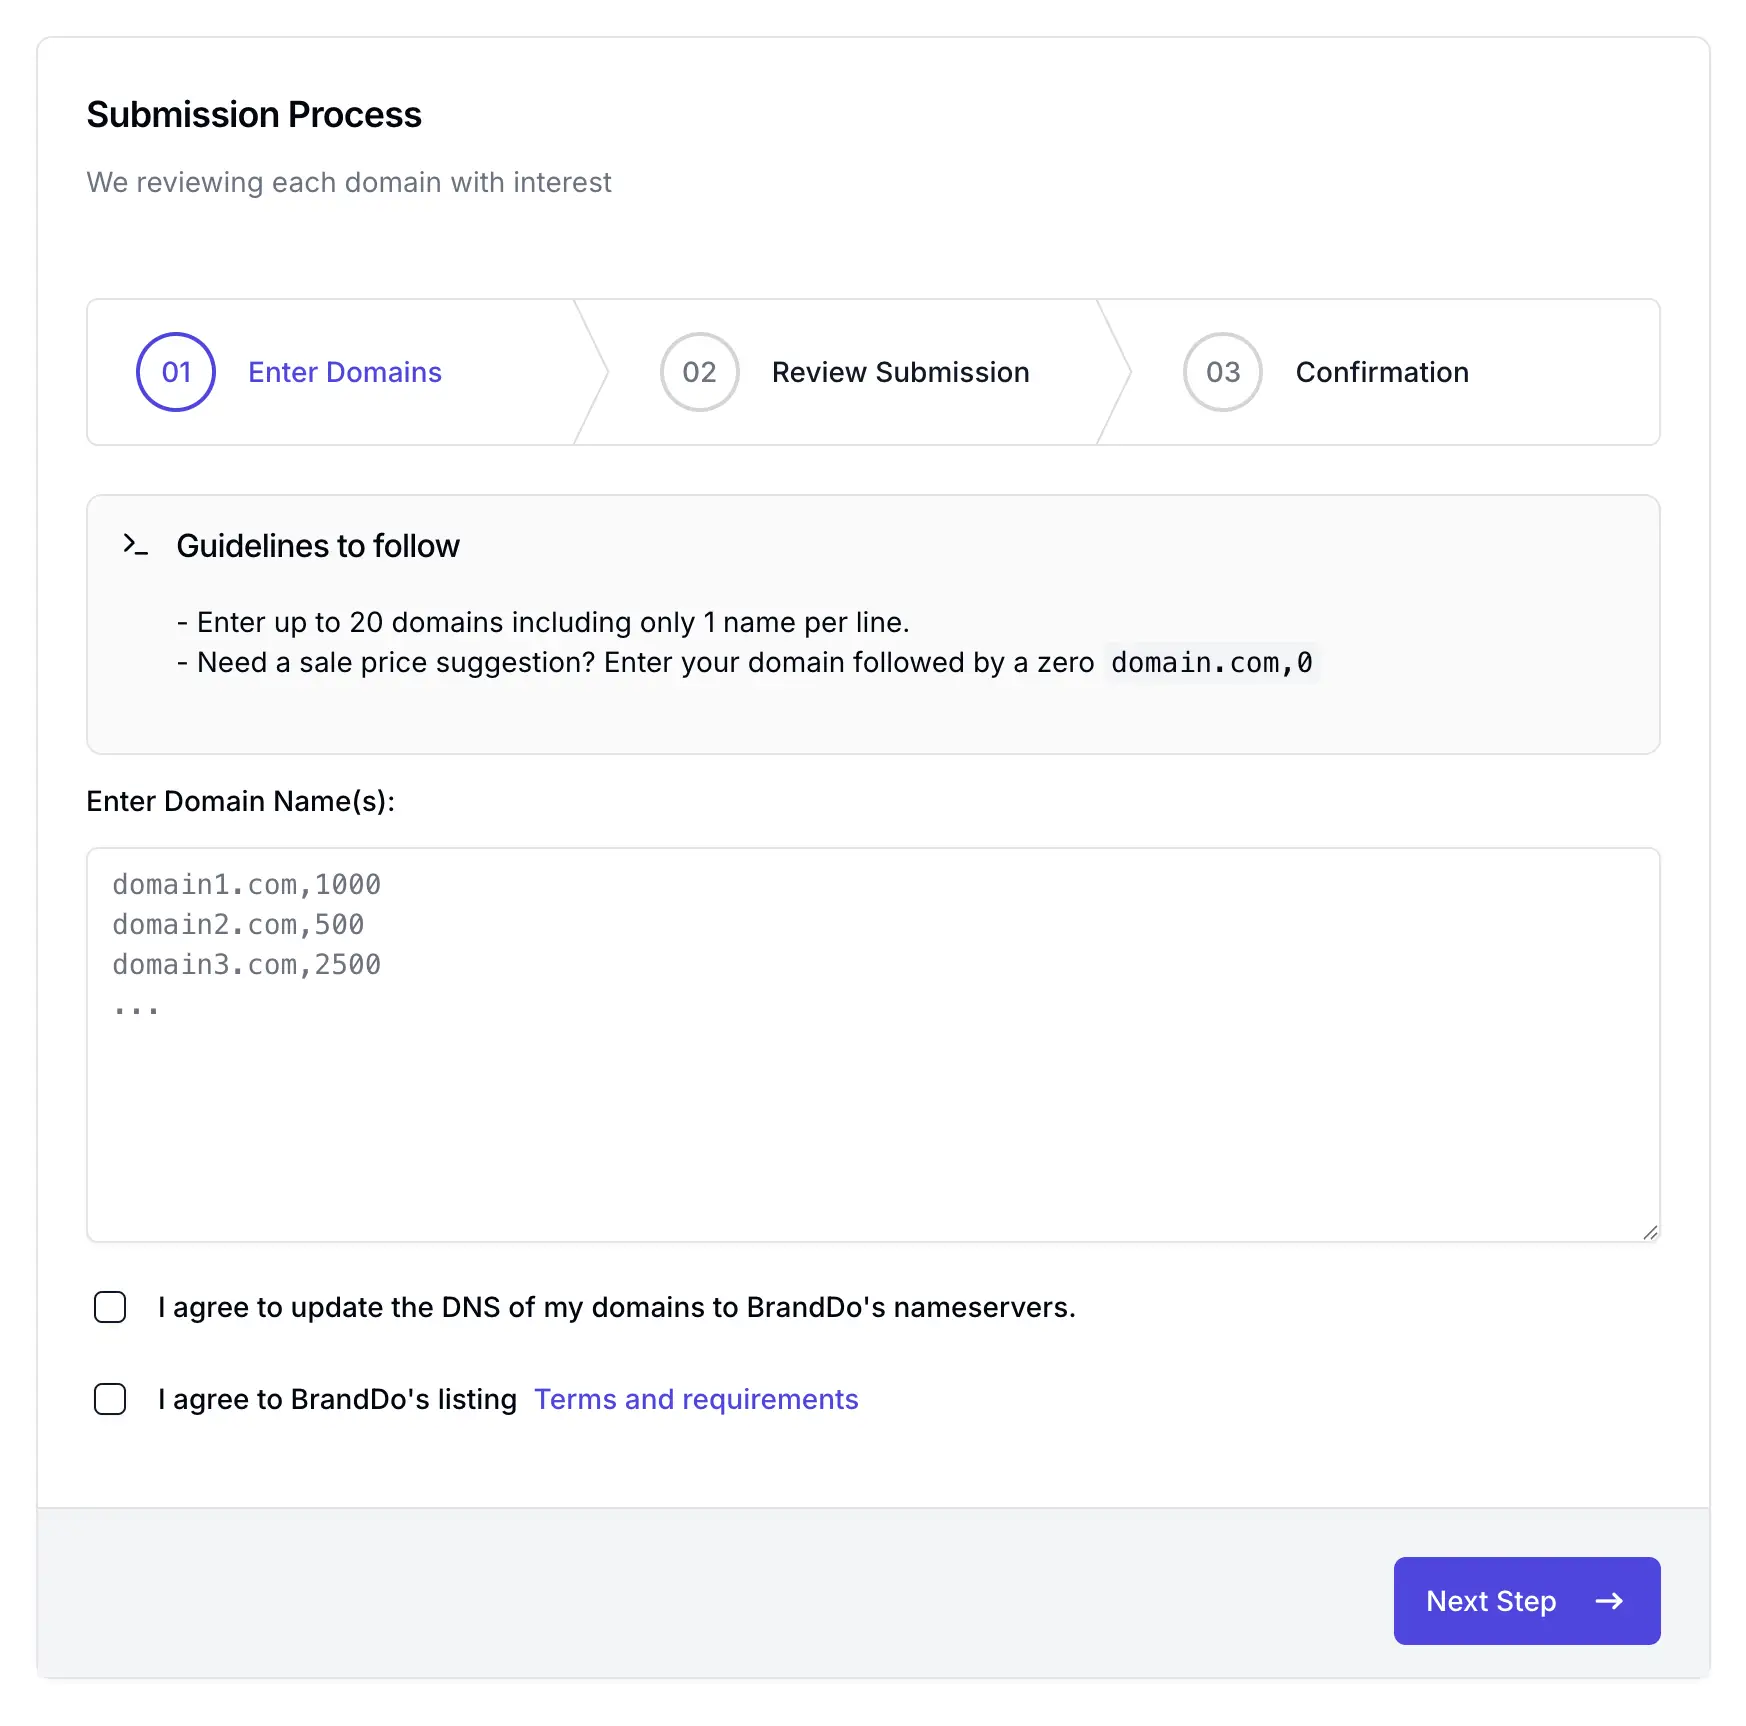Image resolution: width=1746 pixels, height=1726 pixels.
Task: Select the 01 step circle icon
Action: pyautogui.click(x=175, y=372)
